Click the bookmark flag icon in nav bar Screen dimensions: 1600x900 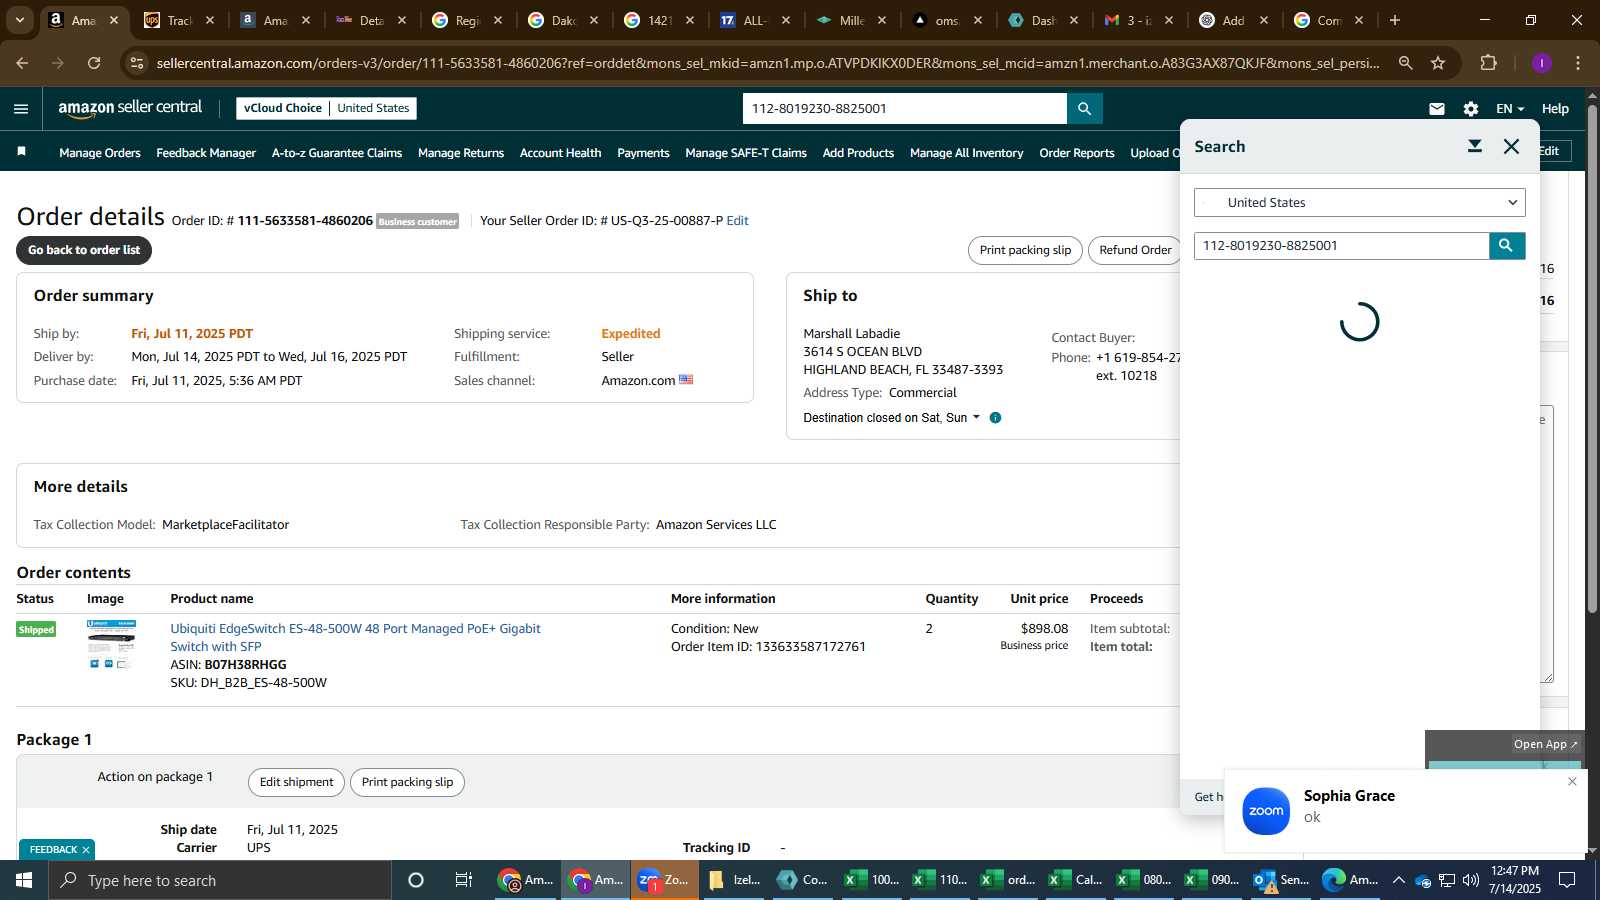coord(21,152)
